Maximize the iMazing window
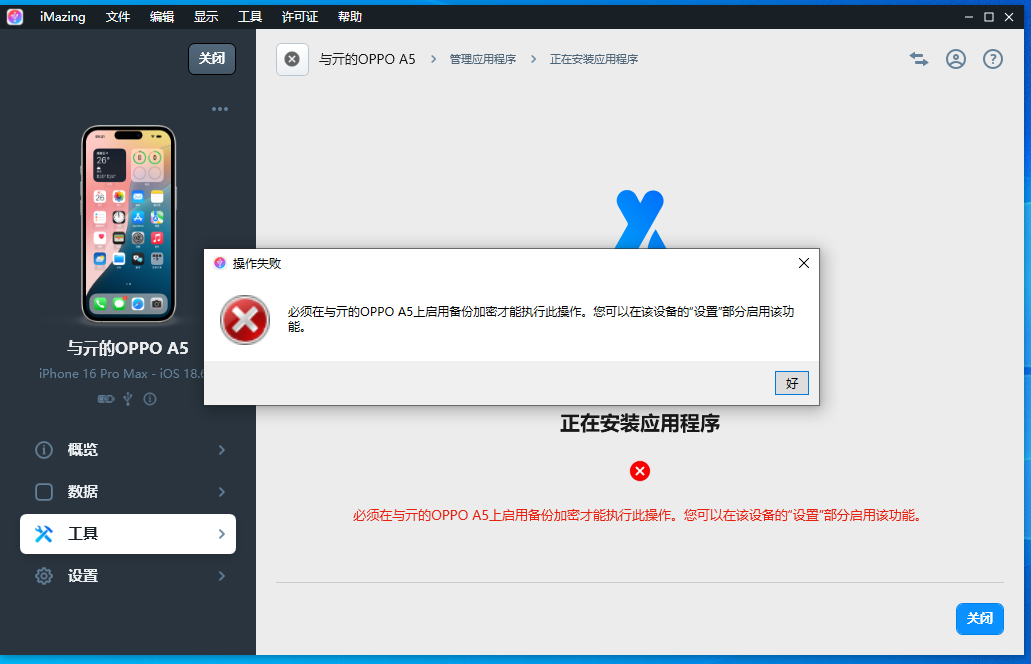 [989, 17]
